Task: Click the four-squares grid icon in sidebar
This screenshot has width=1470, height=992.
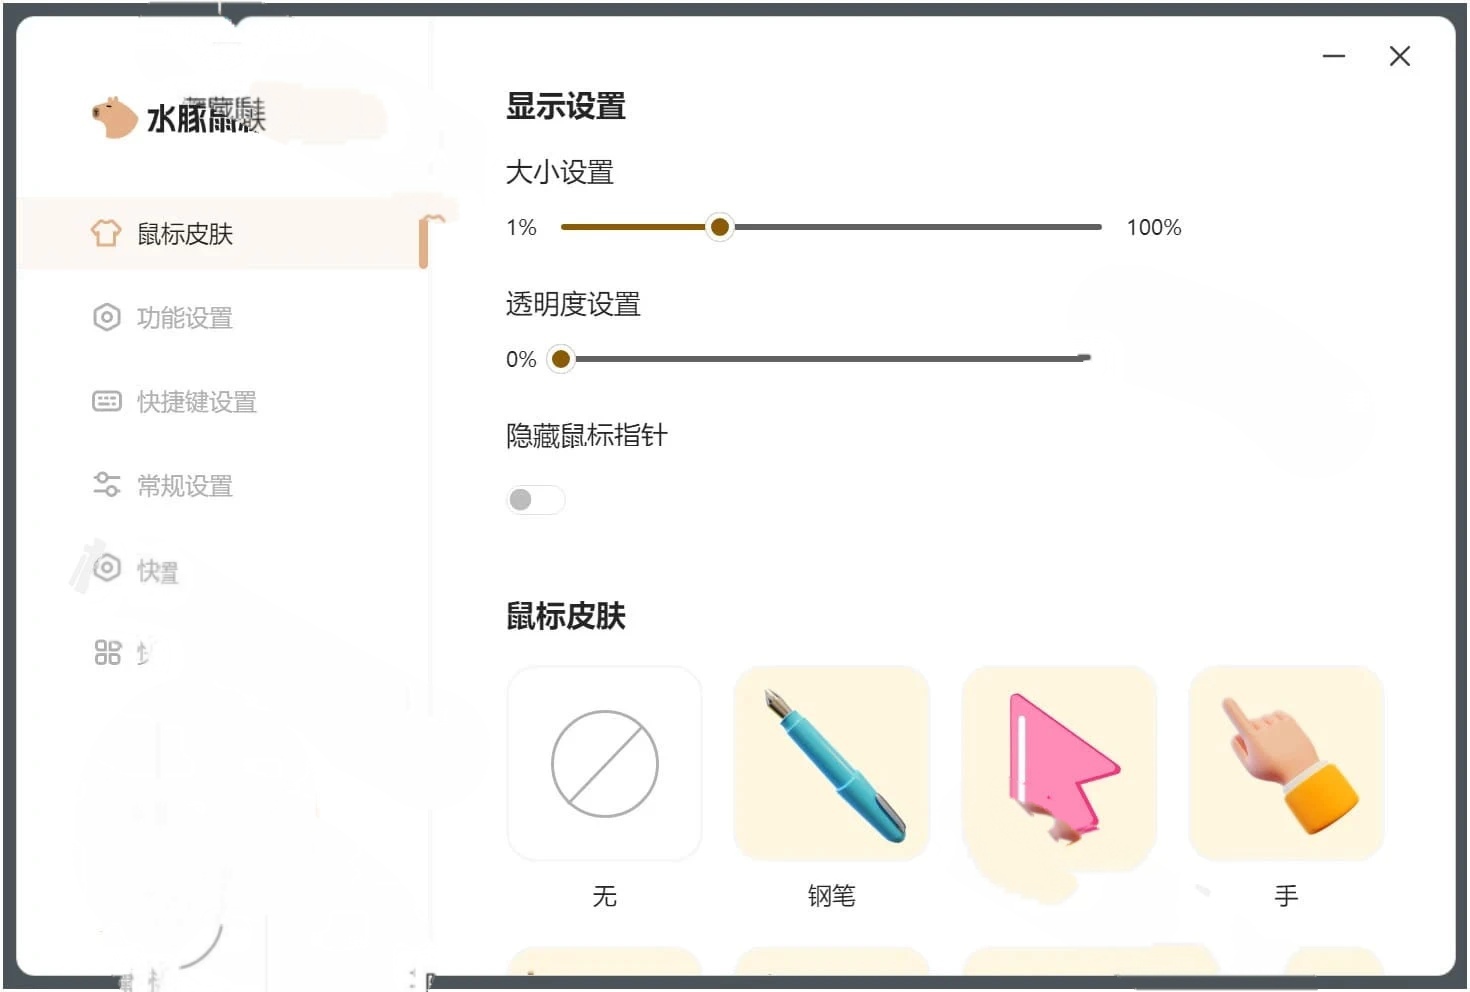Action: point(107,653)
